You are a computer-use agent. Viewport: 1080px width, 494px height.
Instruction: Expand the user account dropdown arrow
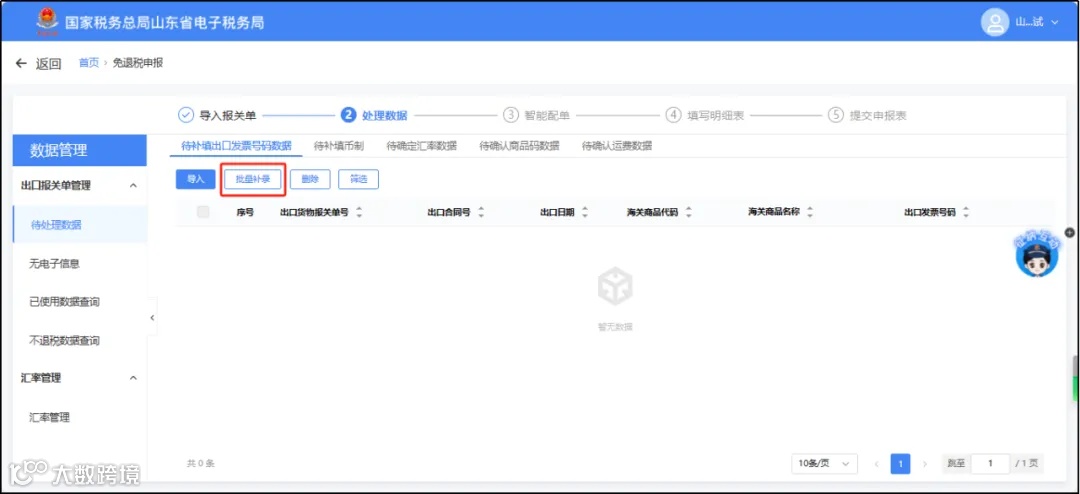(1055, 23)
